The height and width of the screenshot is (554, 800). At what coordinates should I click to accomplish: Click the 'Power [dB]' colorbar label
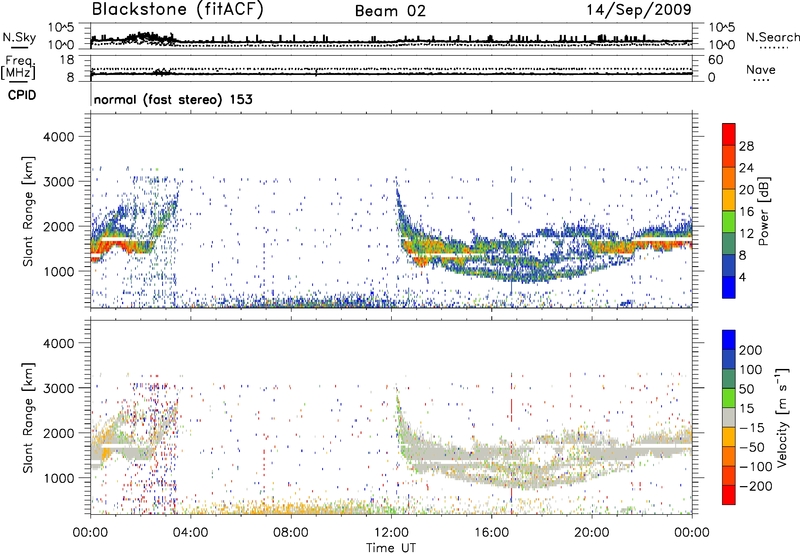(764, 211)
